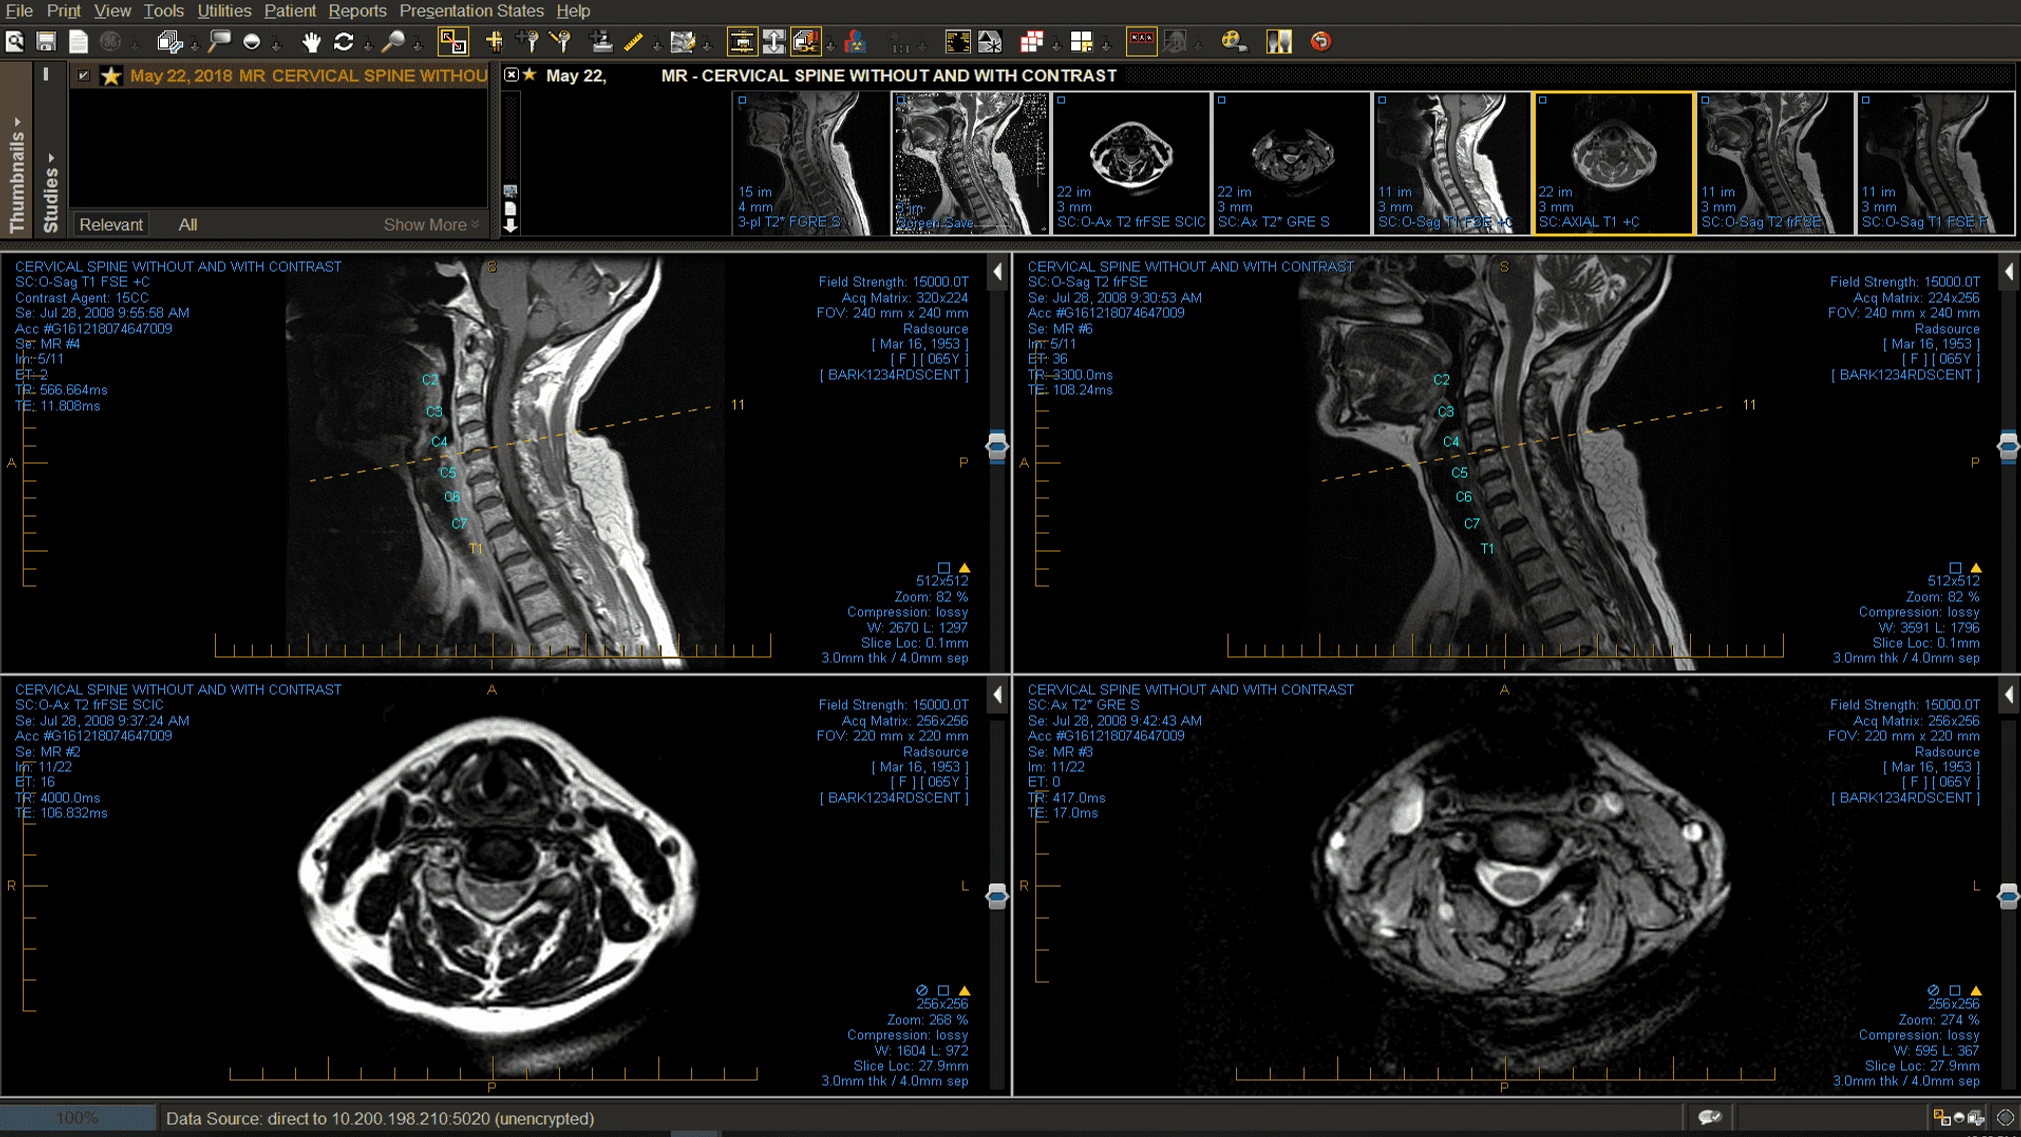Select the Refresh arrows toolbar icon

click(x=344, y=43)
